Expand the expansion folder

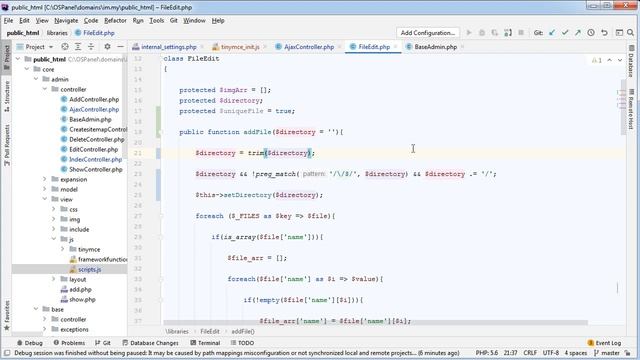45,179
